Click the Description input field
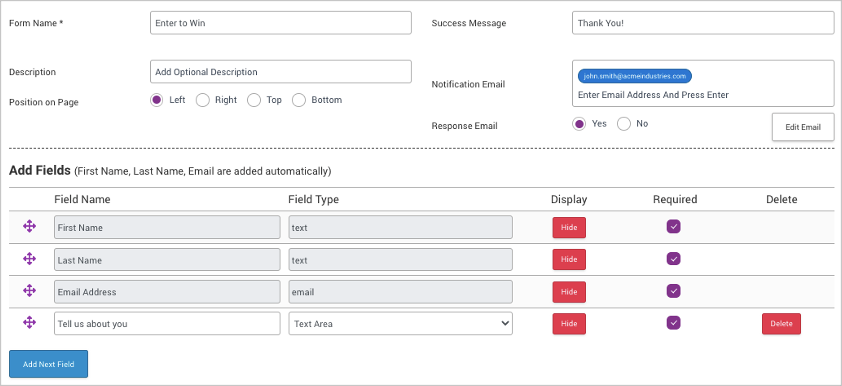 pyautogui.click(x=281, y=72)
